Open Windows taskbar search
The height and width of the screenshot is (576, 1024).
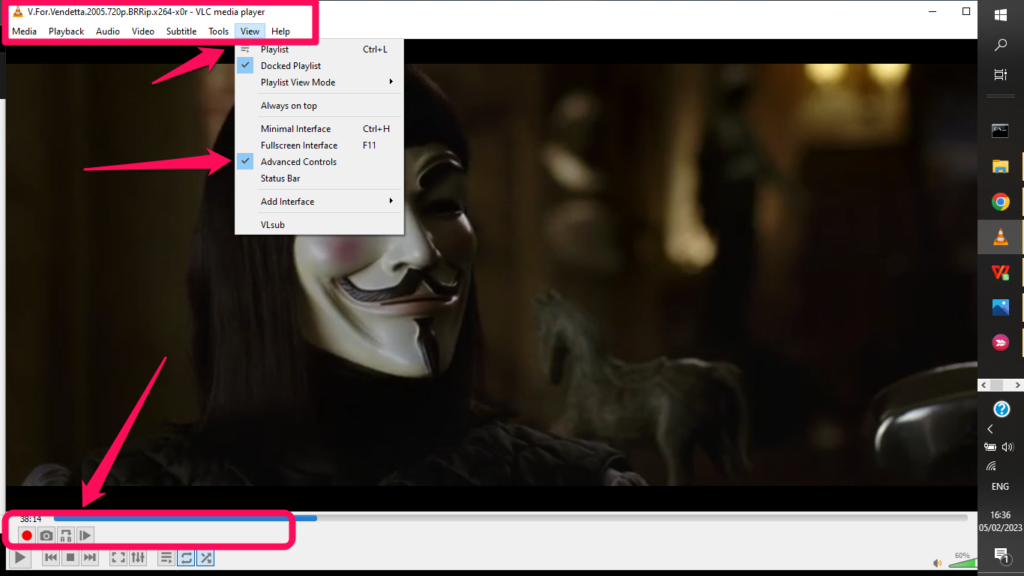1000,44
